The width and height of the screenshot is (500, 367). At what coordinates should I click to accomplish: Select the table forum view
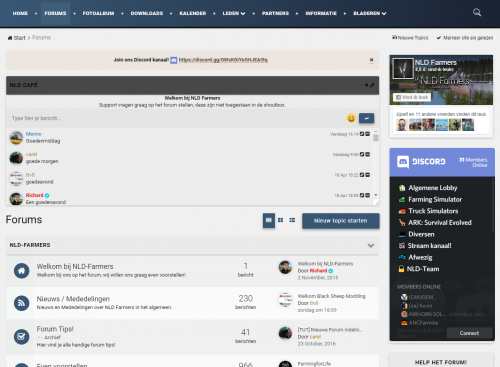[x=269, y=220]
